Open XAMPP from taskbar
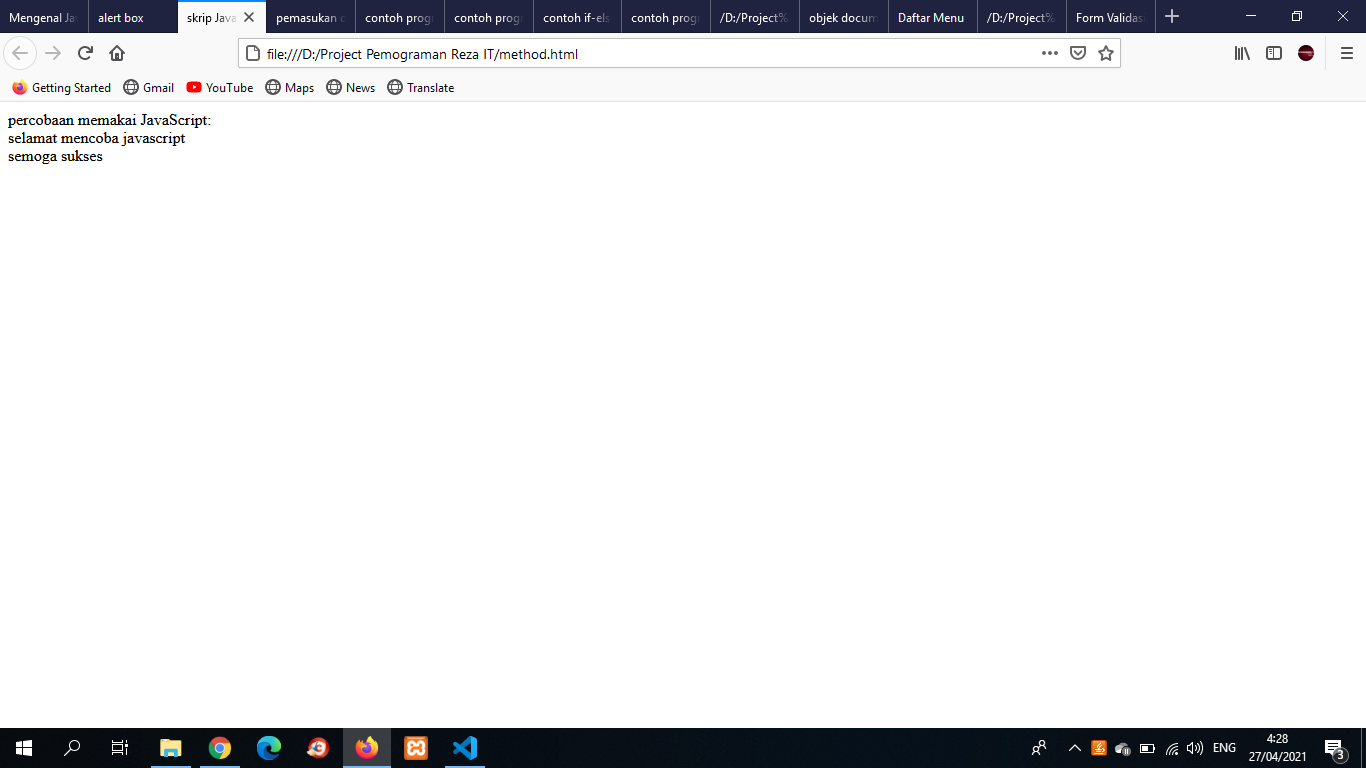 (416, 748)
